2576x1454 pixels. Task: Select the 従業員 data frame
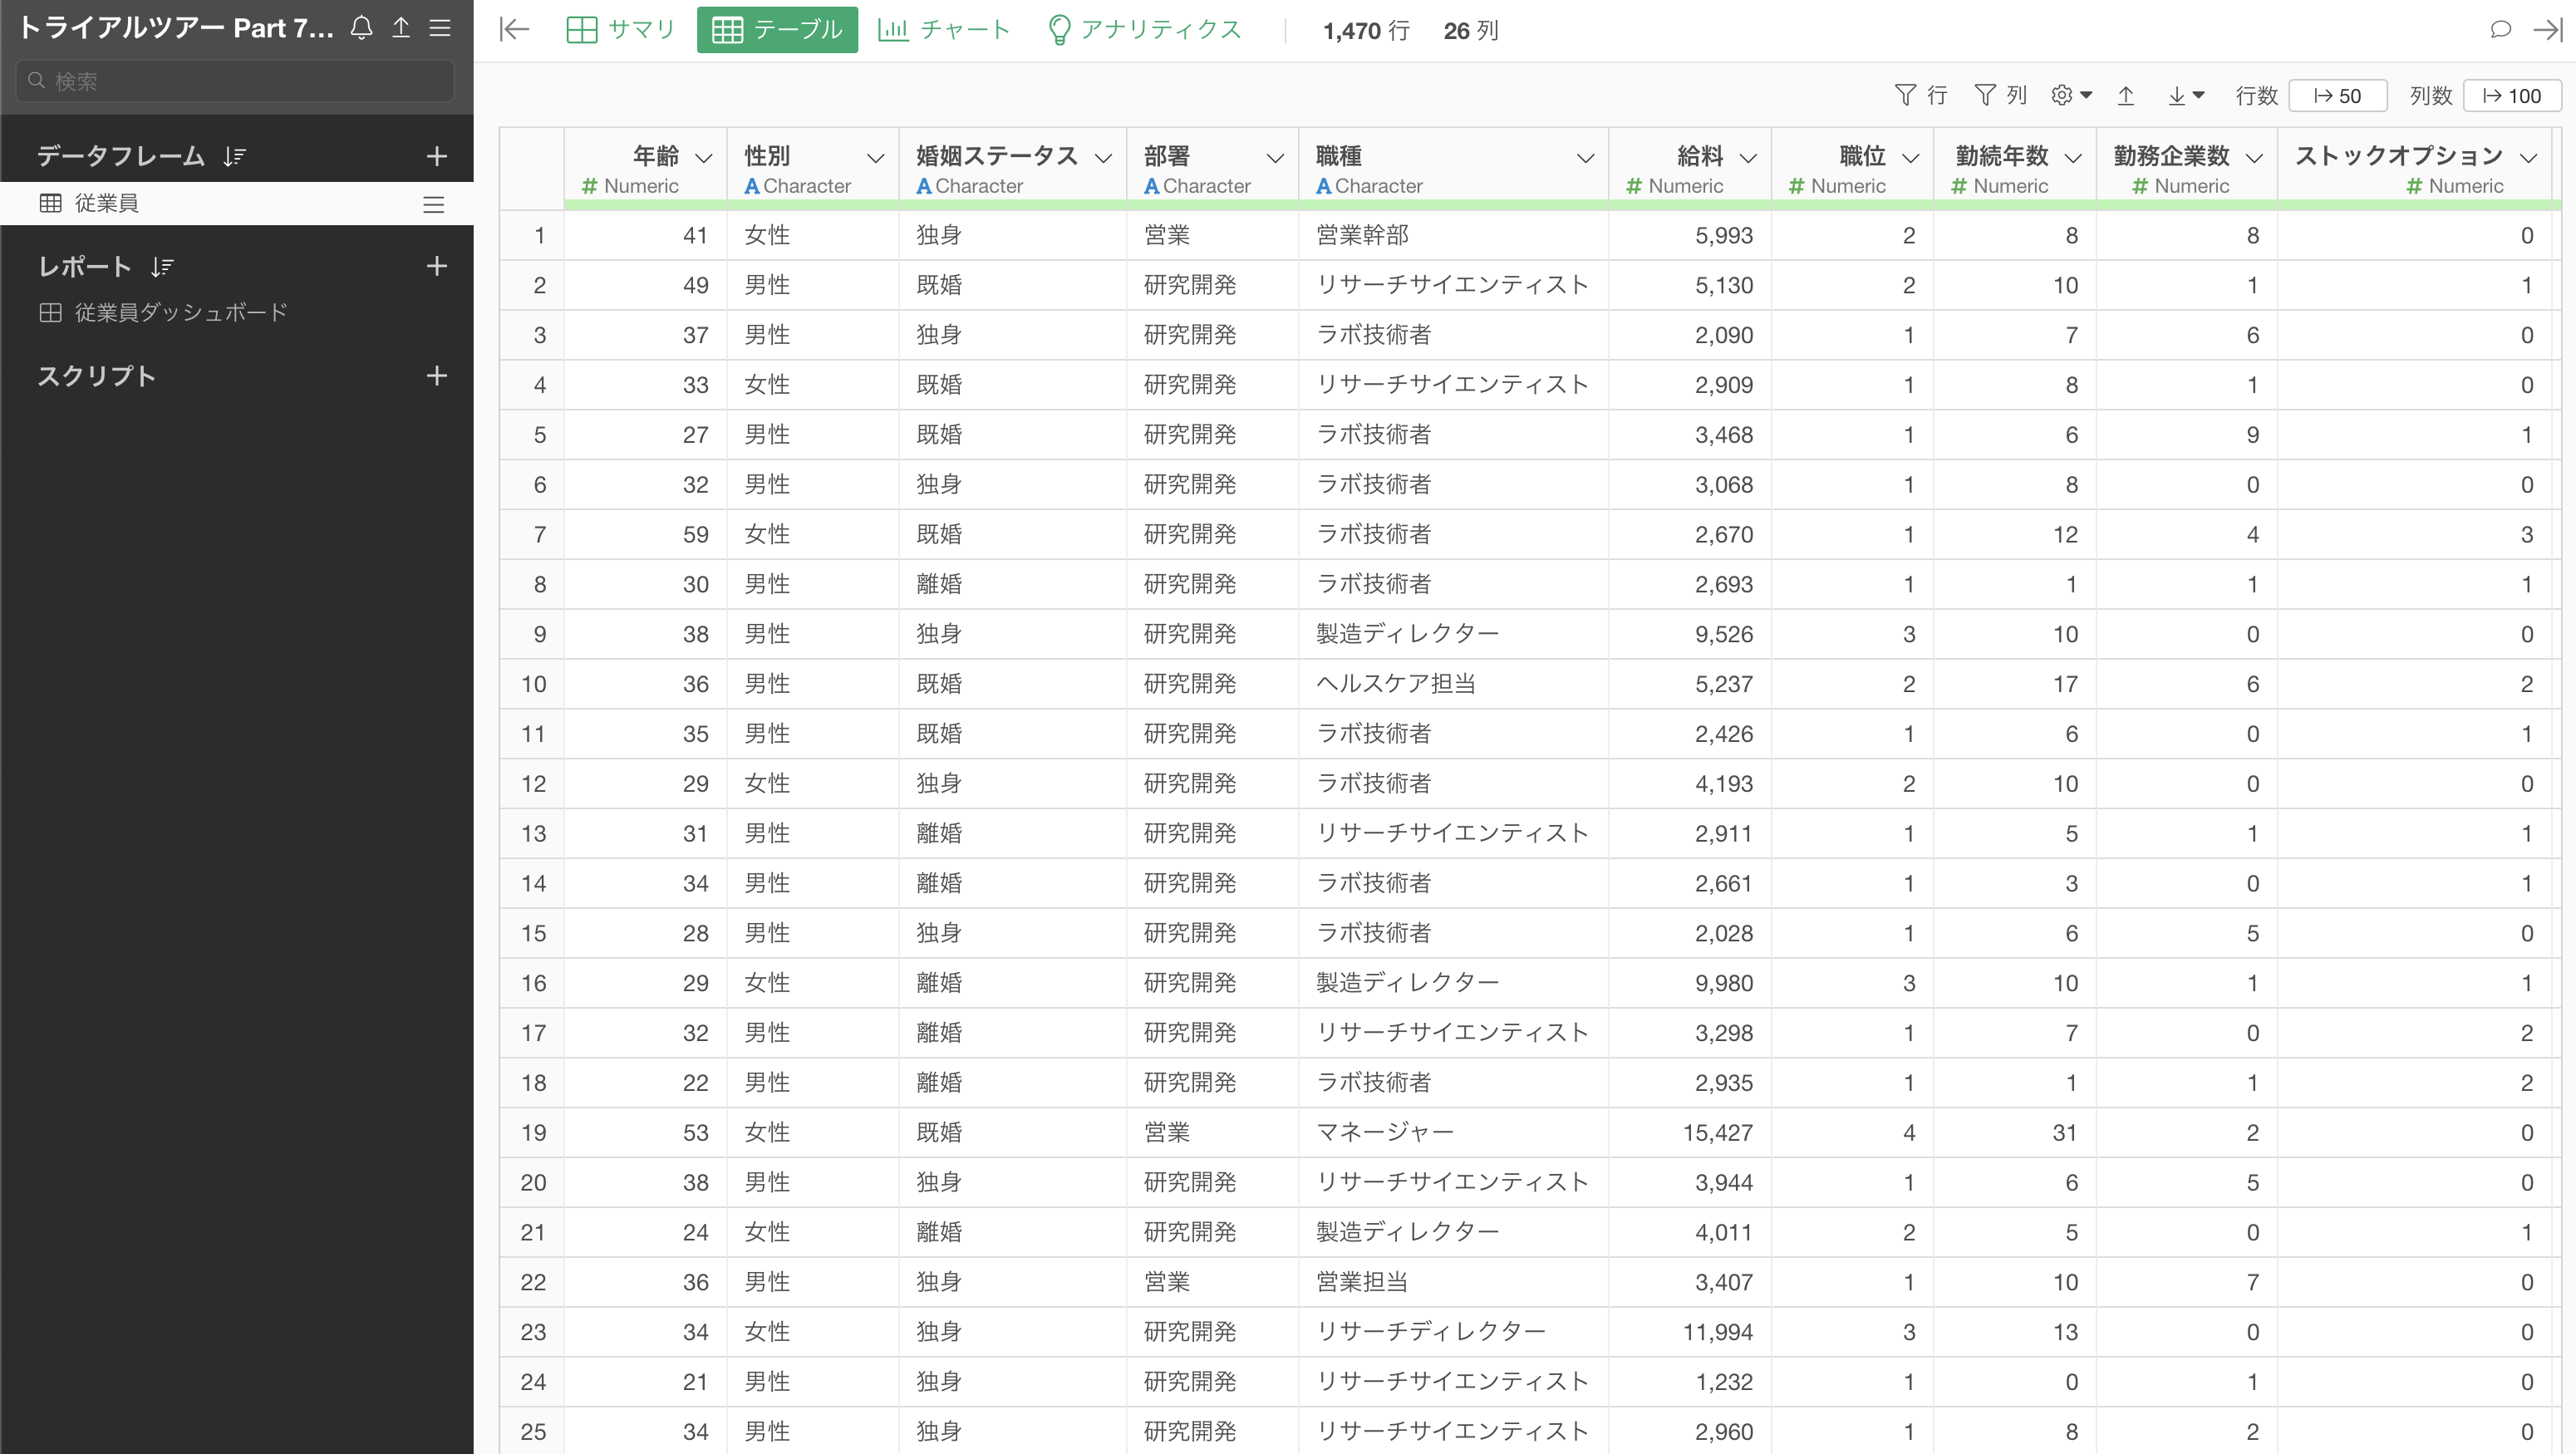236,203
